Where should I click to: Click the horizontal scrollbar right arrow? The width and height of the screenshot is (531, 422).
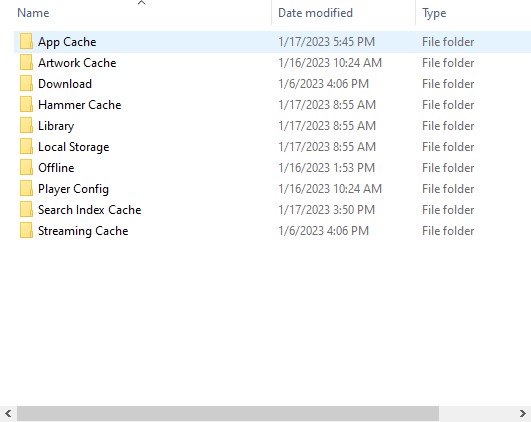pyautogui.click(x=523, y=414)
